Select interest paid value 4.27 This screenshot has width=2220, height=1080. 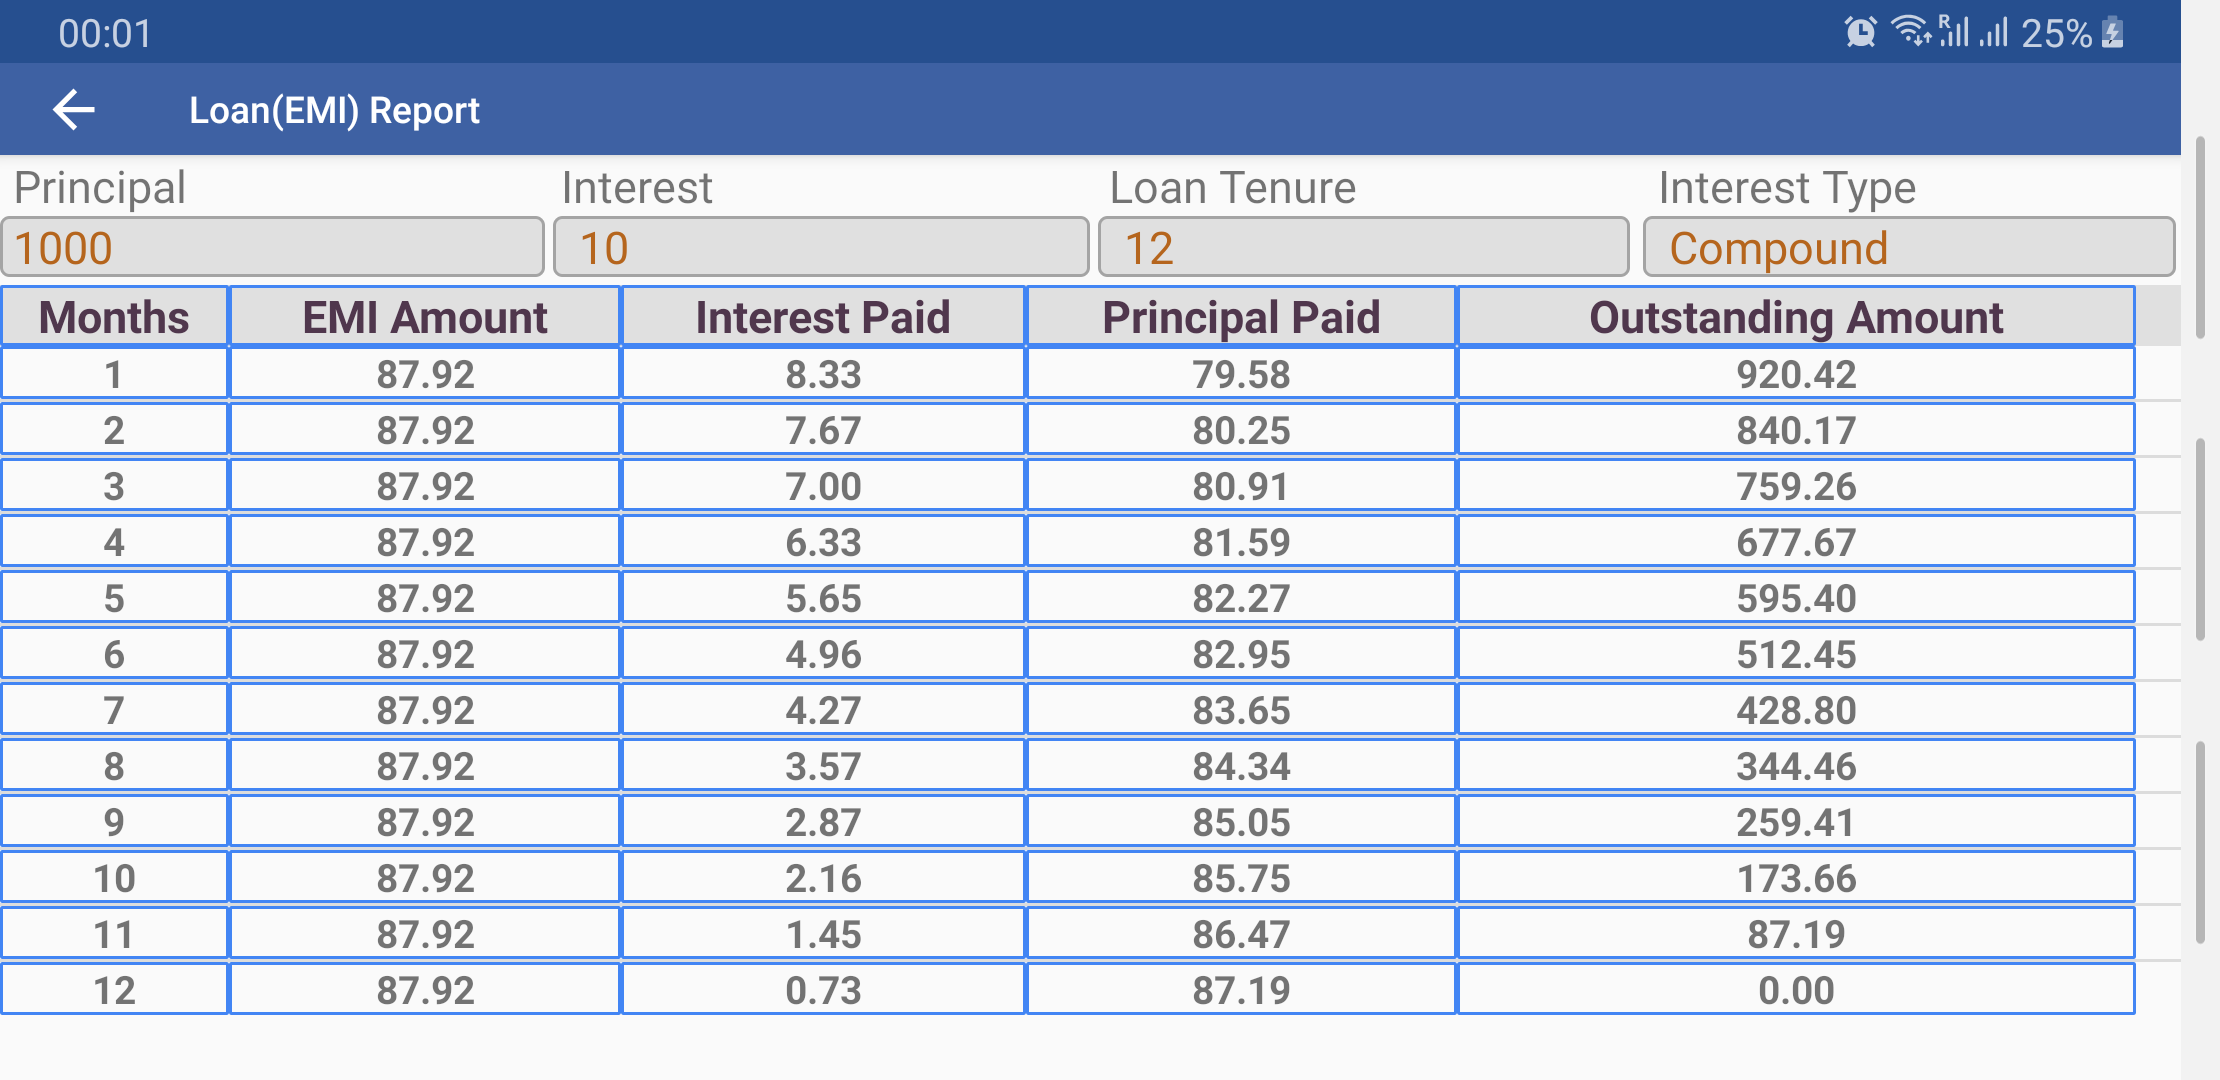coord(823,710)
